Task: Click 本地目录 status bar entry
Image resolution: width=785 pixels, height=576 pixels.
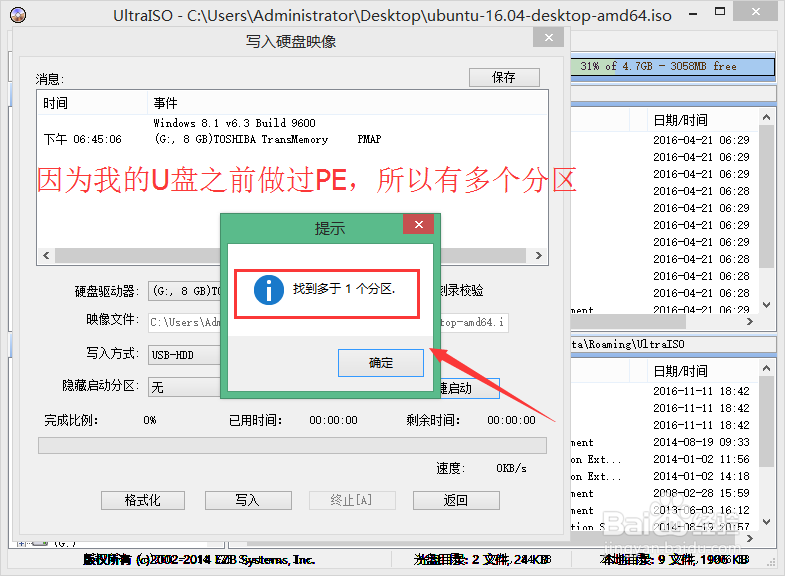Action: pyautogui.click(x=675, y=559)
